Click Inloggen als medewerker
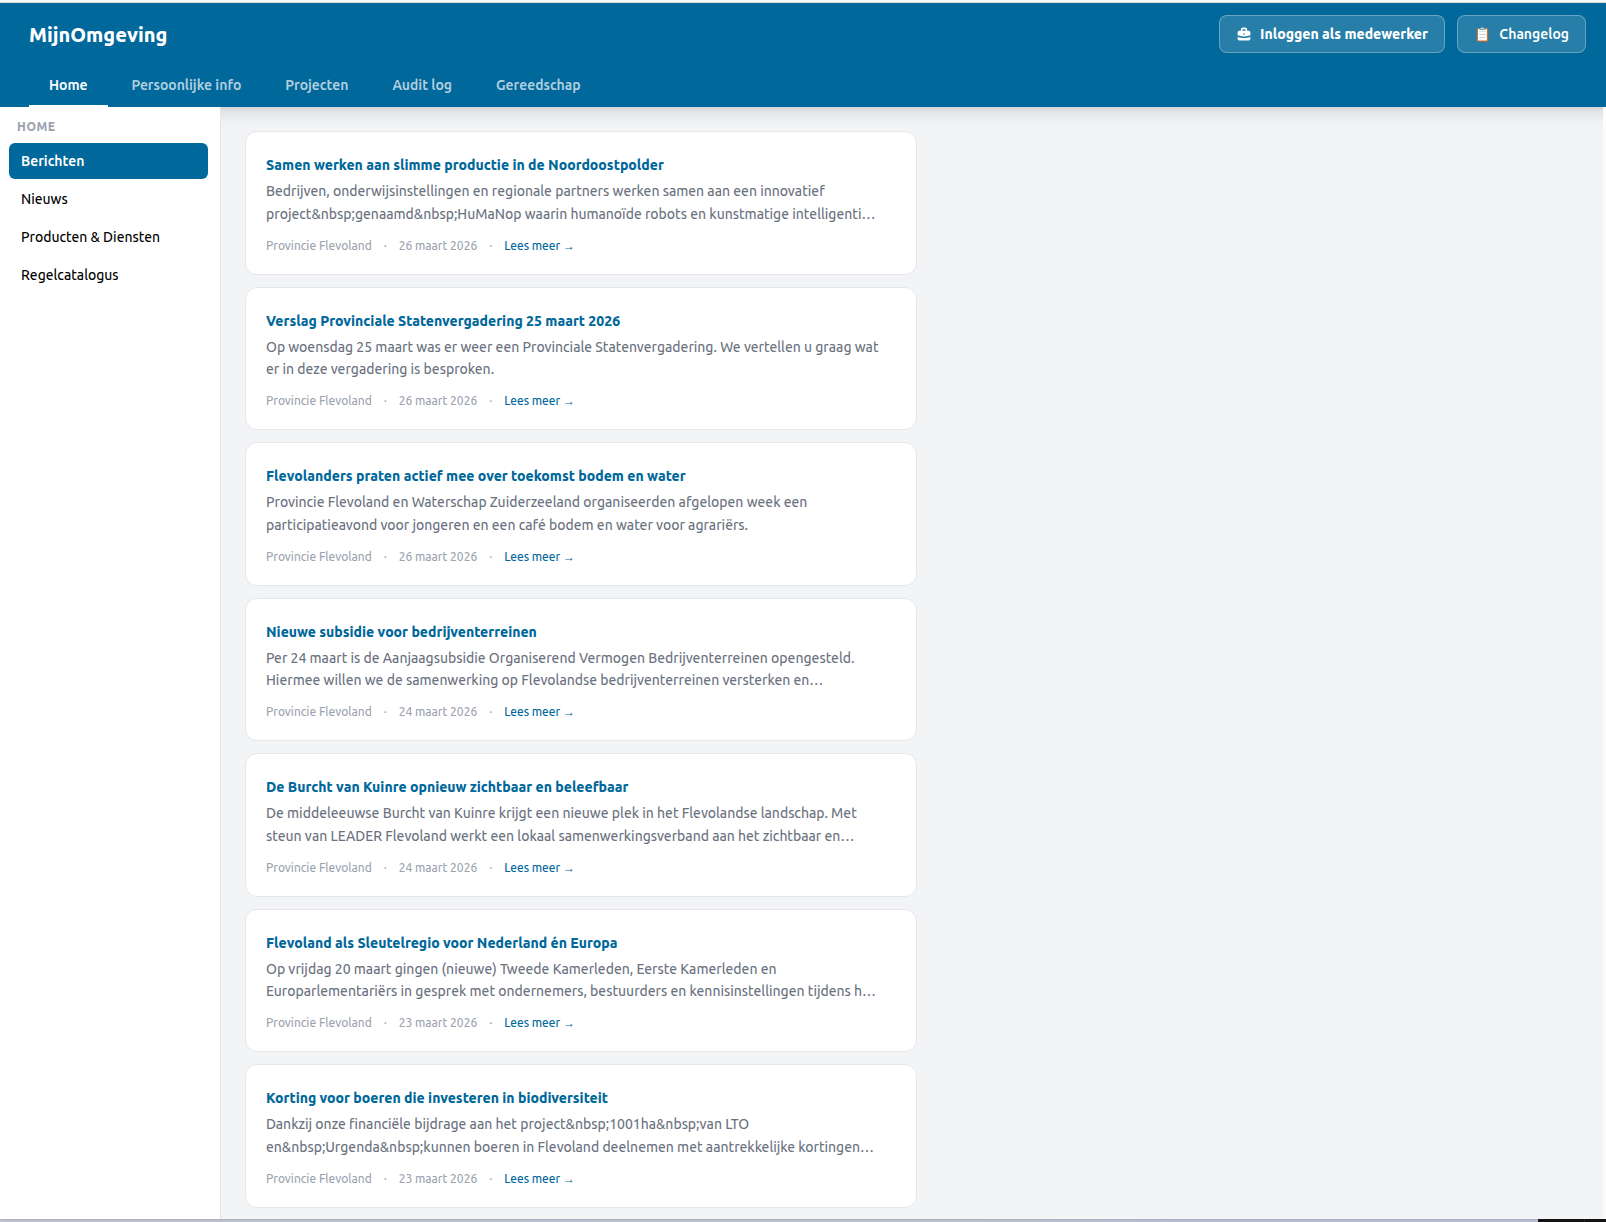Screen dimensions: 1606x1222 pos(1331,33)
